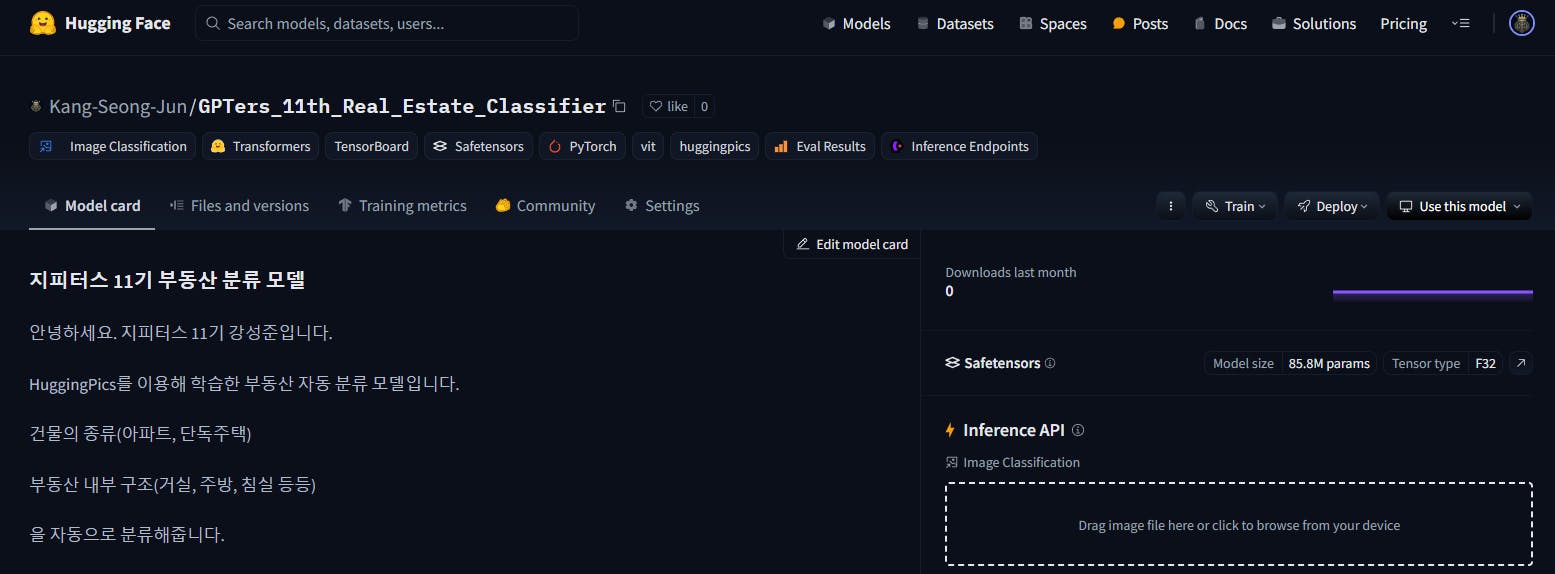Click the Downloads last month label

click(1010, 272)
